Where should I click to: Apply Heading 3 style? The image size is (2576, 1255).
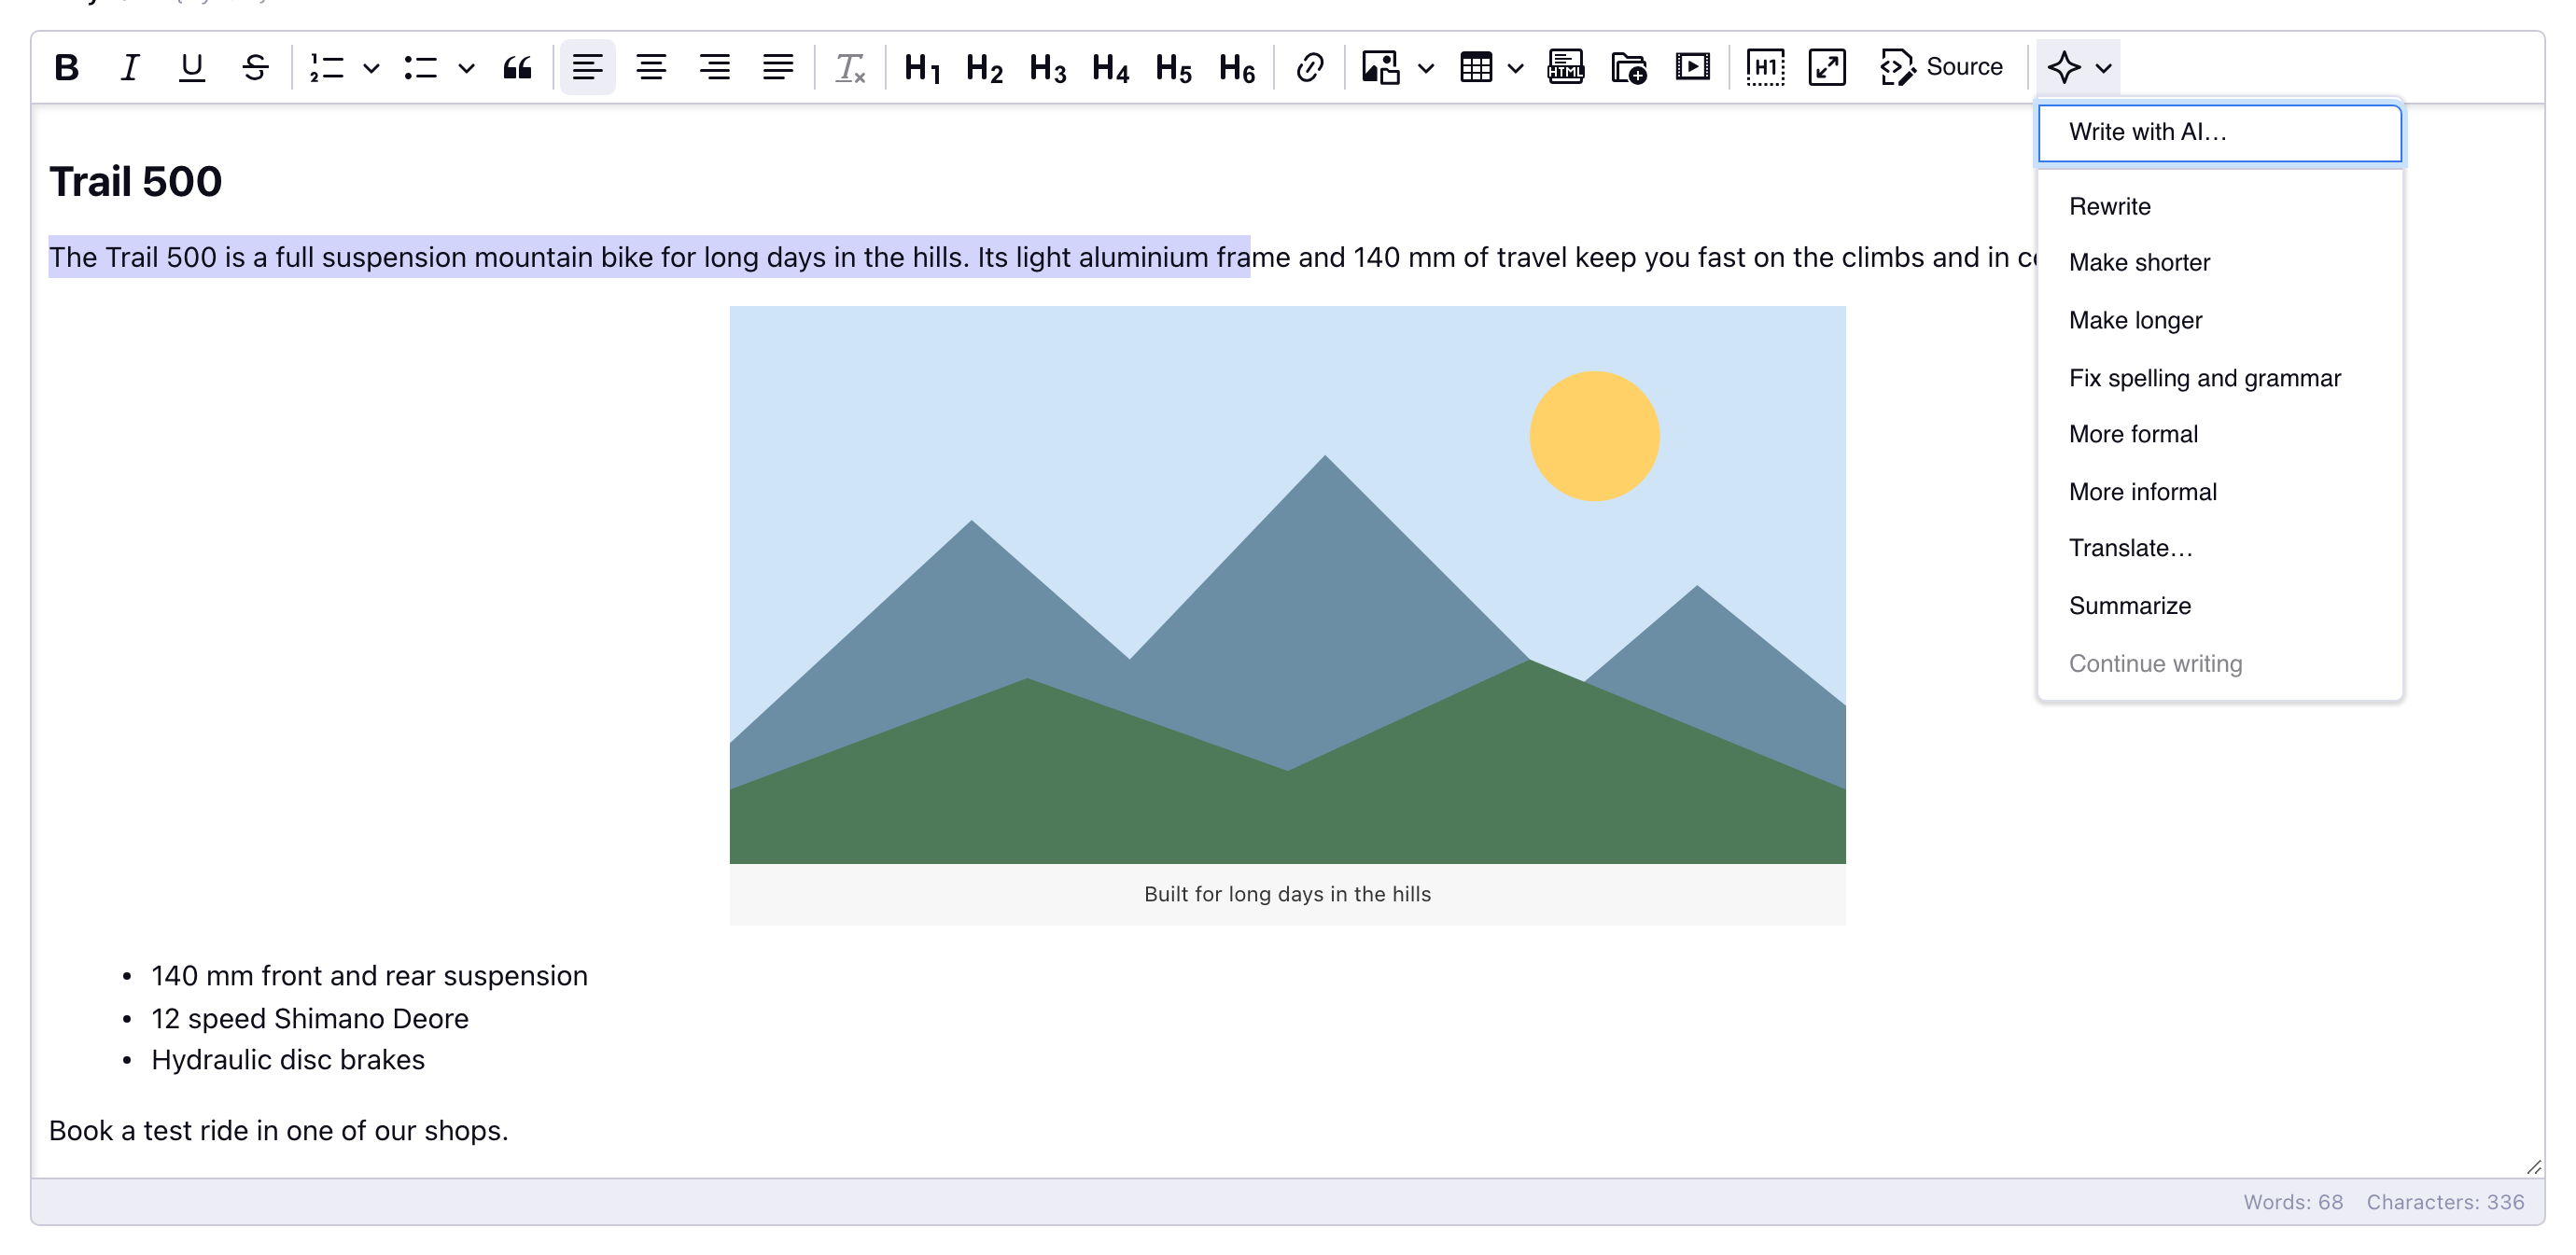pyautogui.click(x=1047, y=67)
